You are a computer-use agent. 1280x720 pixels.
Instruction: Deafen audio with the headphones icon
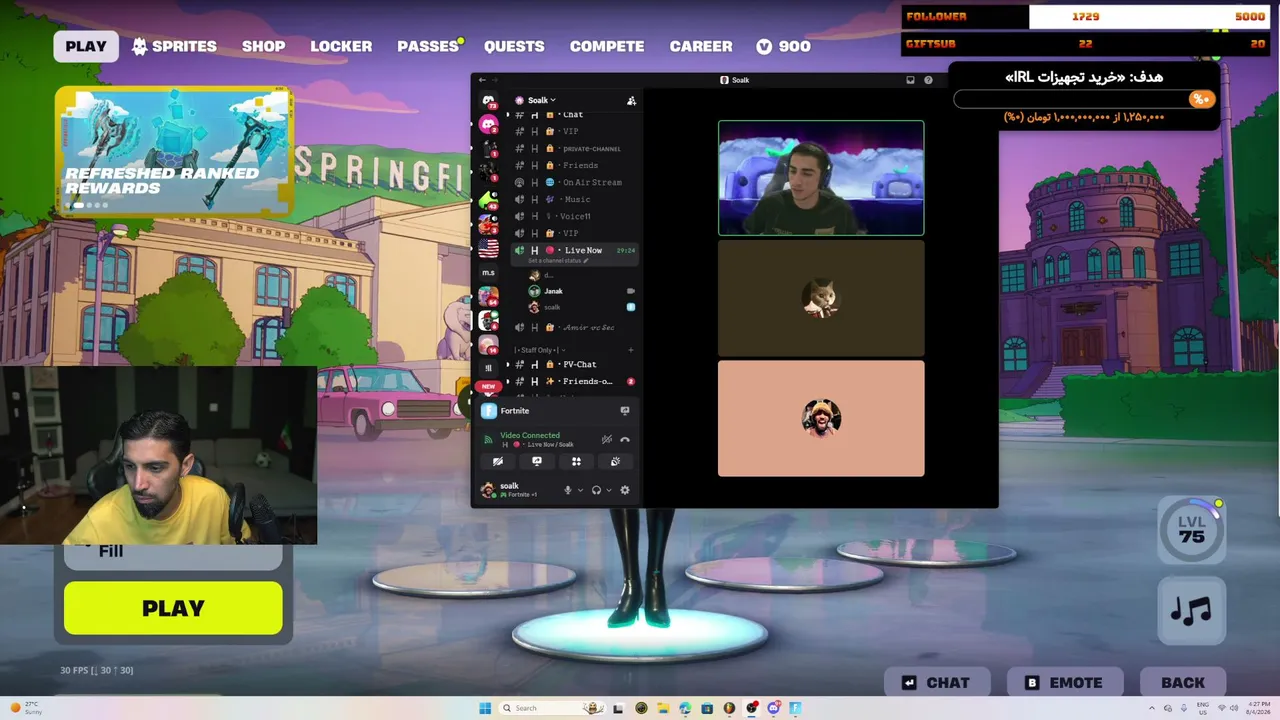(x=596, y=490)
